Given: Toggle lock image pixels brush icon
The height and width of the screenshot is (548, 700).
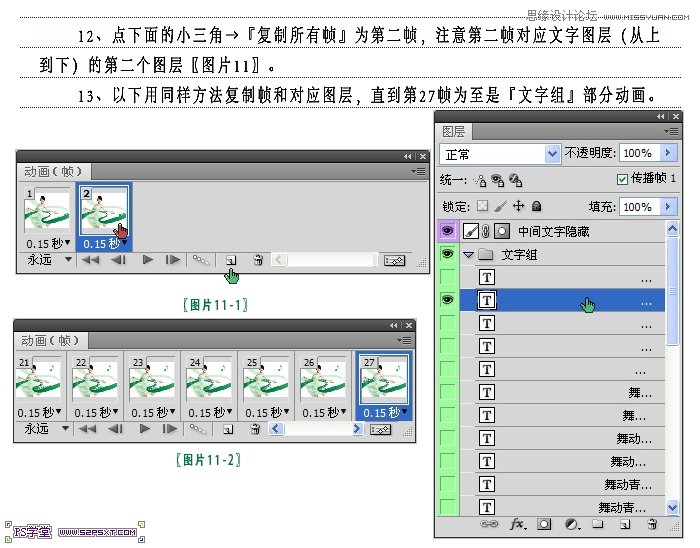Looking at the screenshot, I should point(500,206).
